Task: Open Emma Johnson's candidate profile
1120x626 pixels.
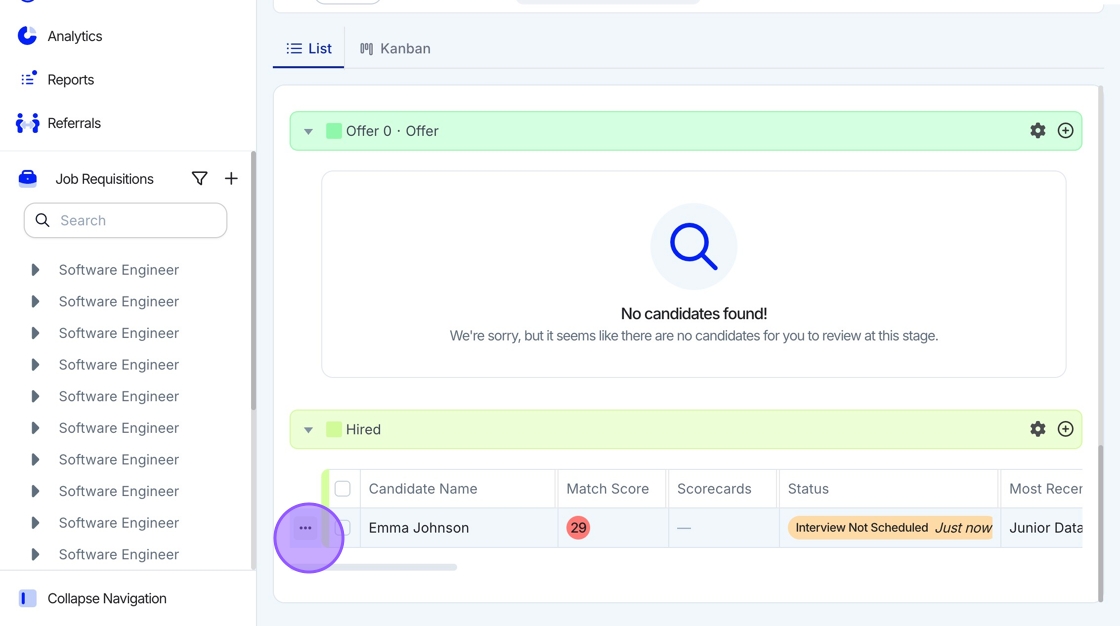Action: (x=419, y=528)
